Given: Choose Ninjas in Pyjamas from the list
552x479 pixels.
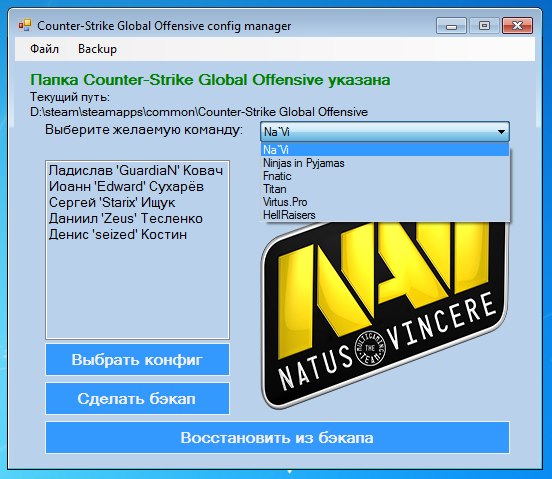Looking at the screenshot, I should [385, 163].
